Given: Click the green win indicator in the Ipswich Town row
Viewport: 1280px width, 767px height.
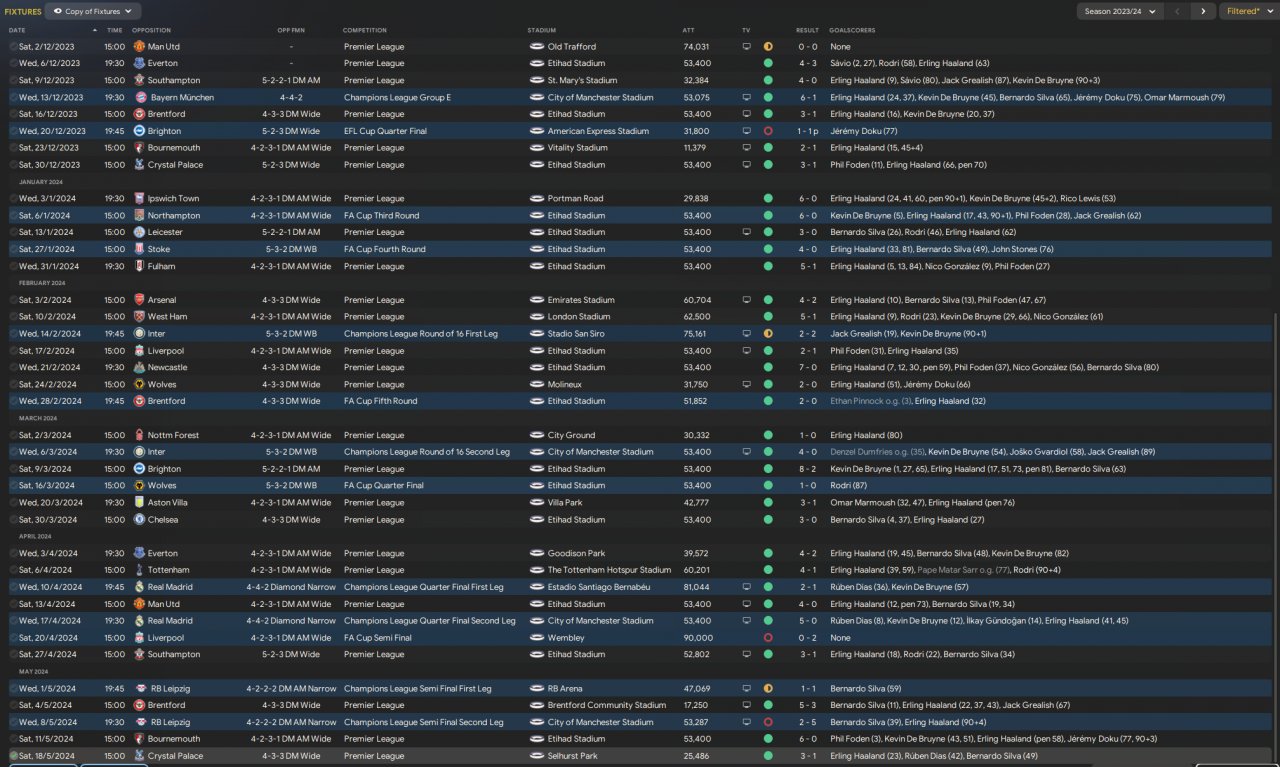Looking at the screenshot, I should click(x=768, y=199).
